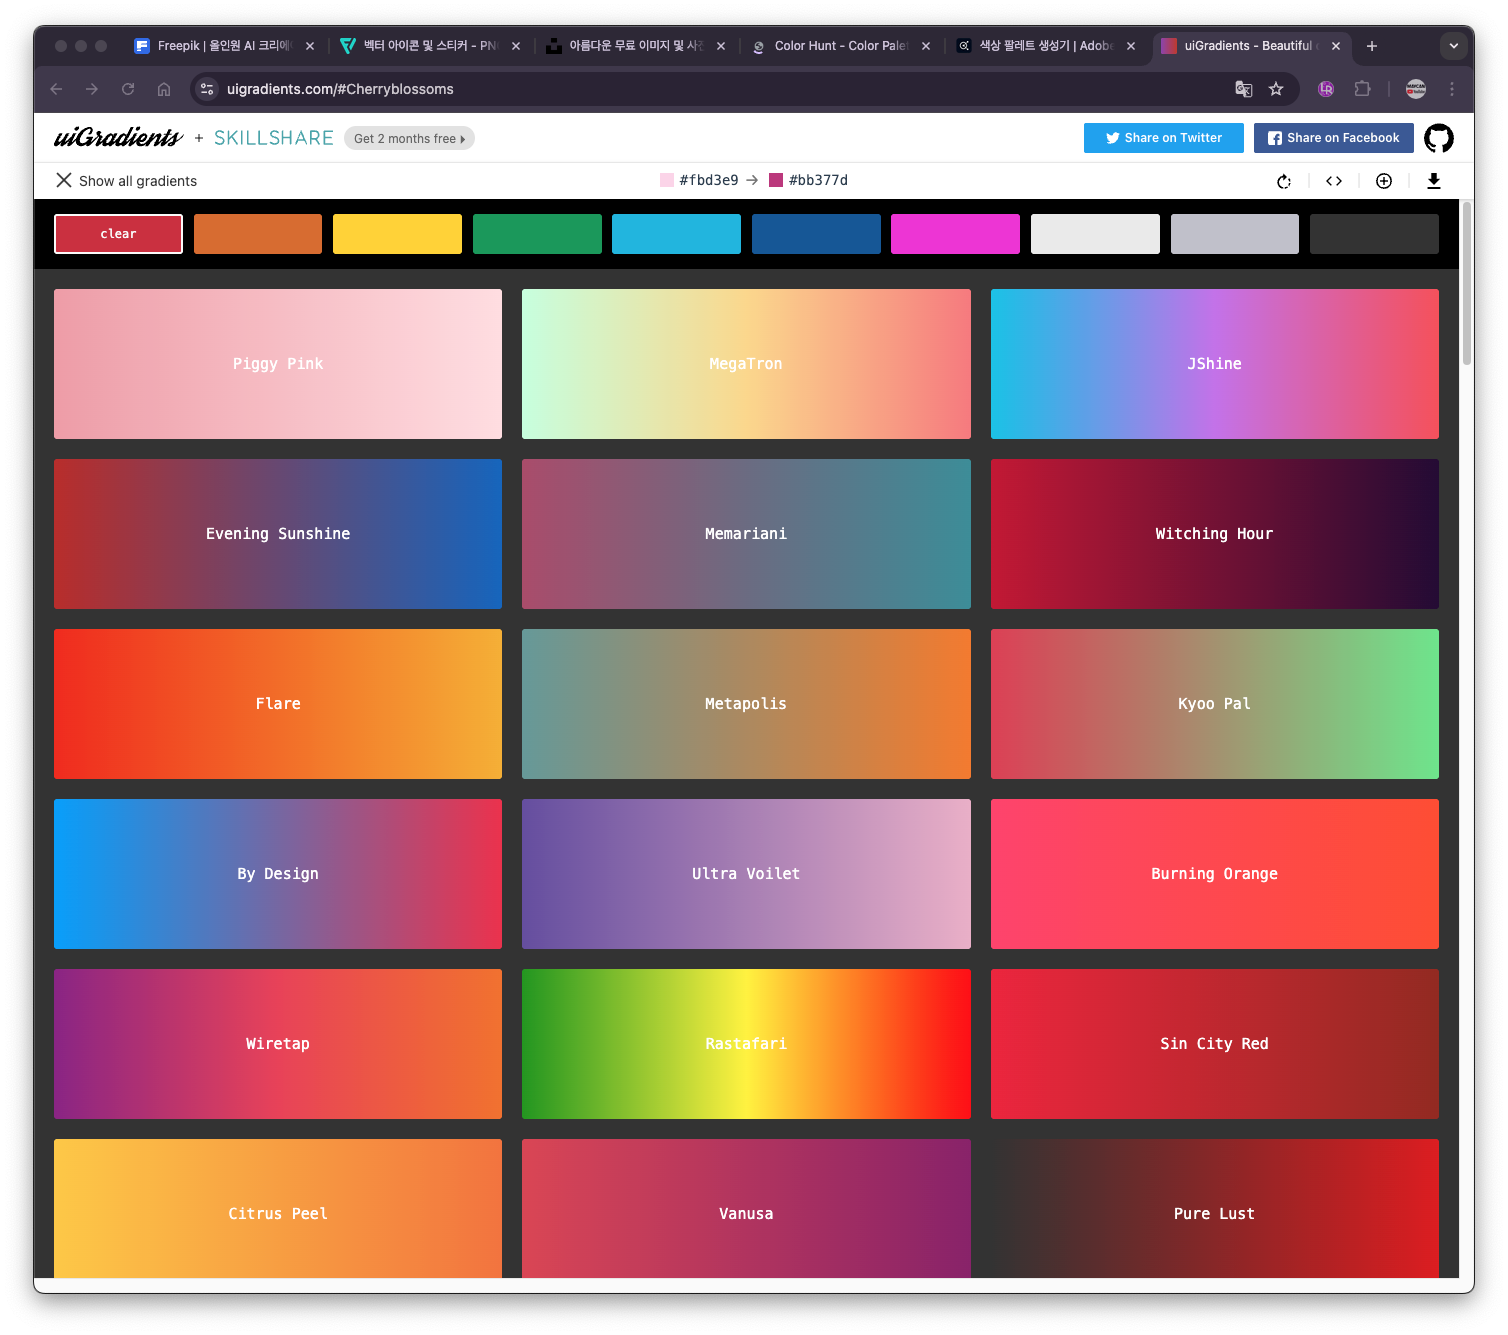This screenshot has height=1335, width=1508.
Task: Switch to the Freepik tab
Action: tap(222, 46)
